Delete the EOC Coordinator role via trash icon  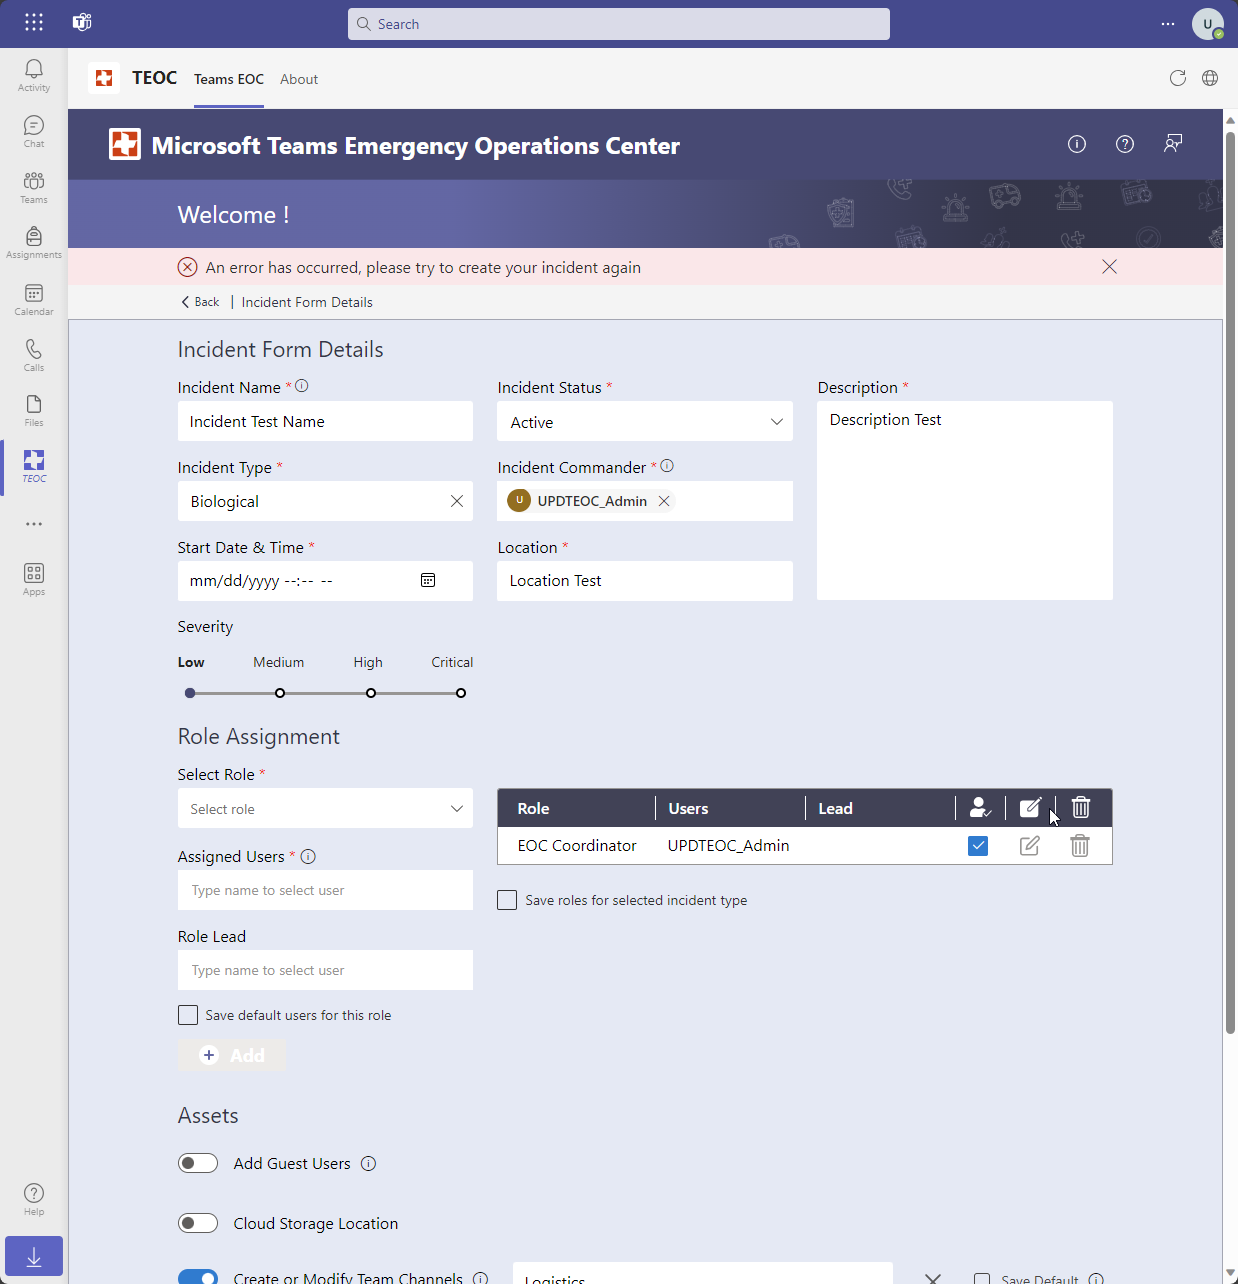(x=1079, y=846)
